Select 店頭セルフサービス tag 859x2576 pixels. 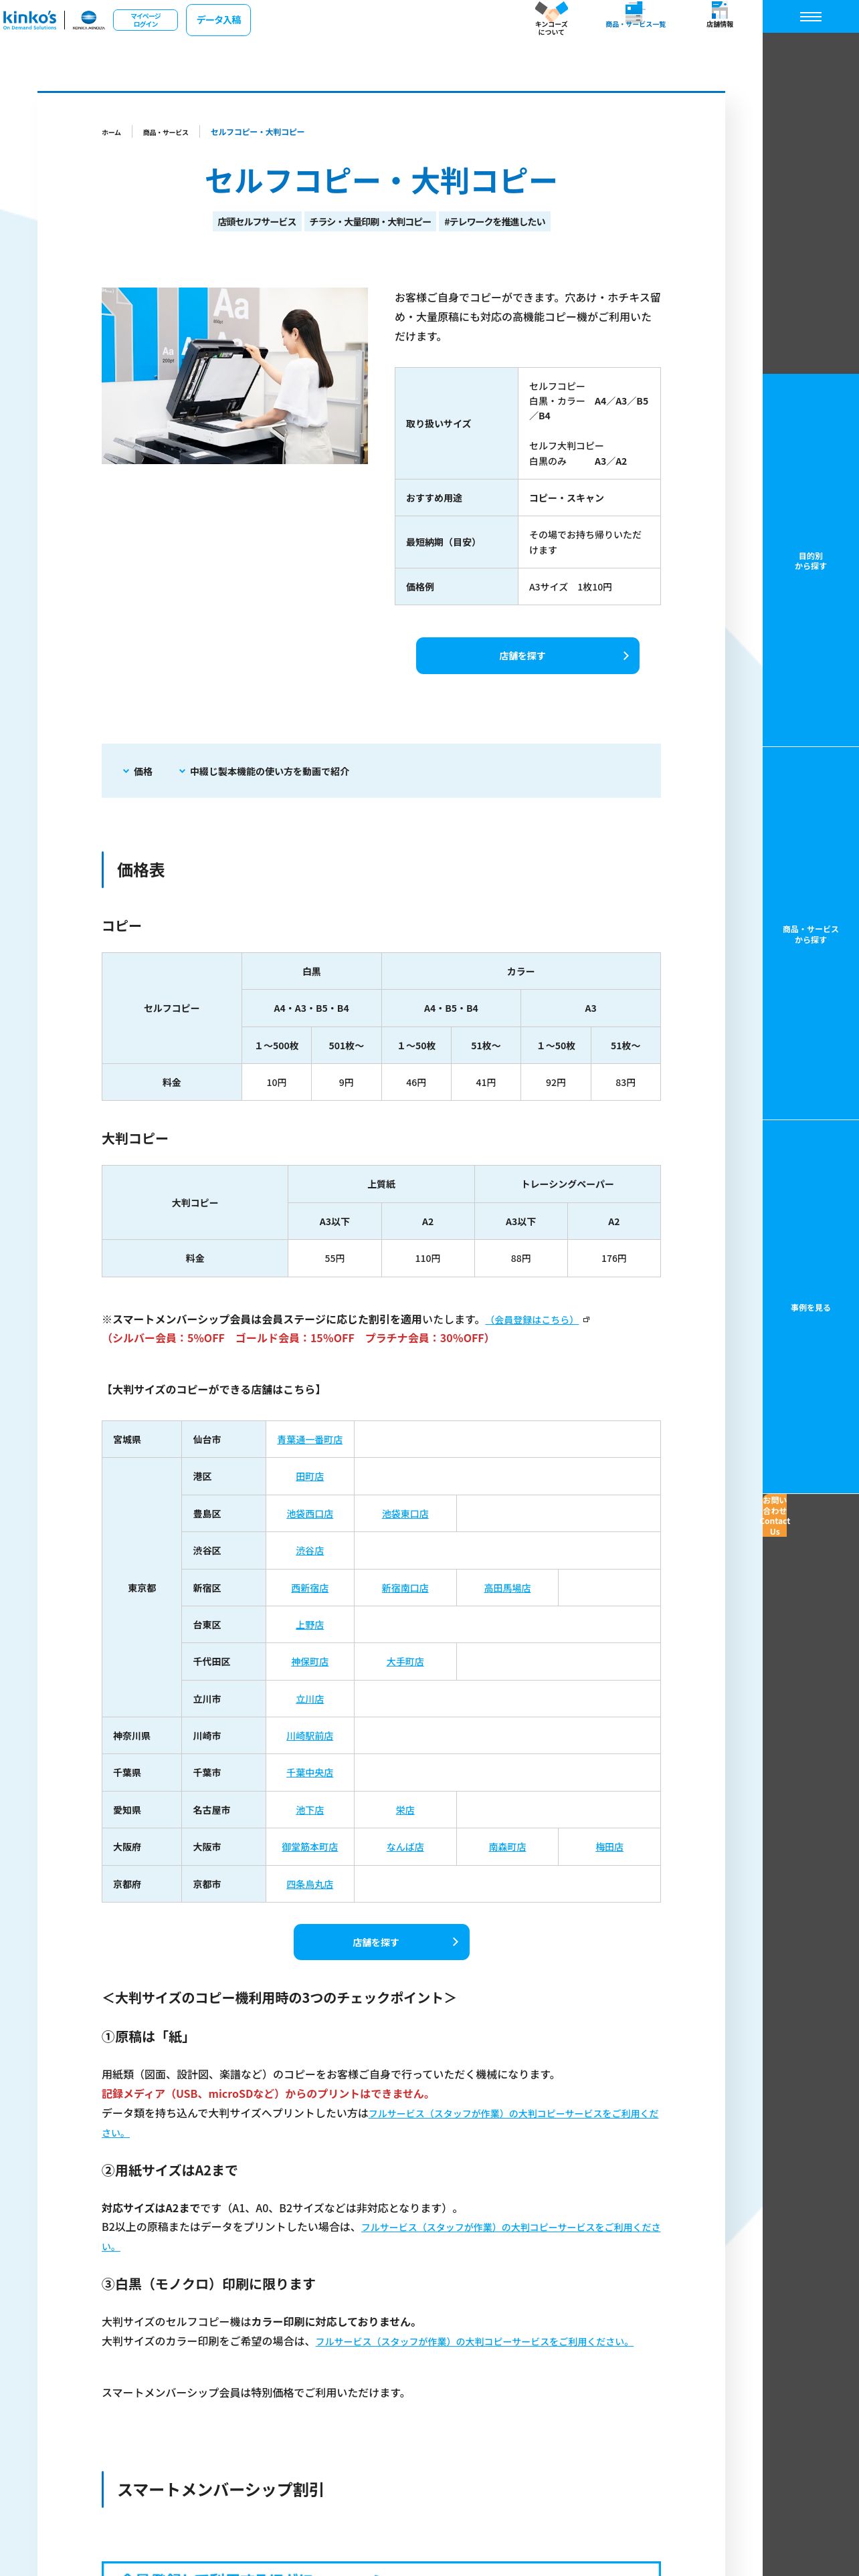click(x=257, y=222)
